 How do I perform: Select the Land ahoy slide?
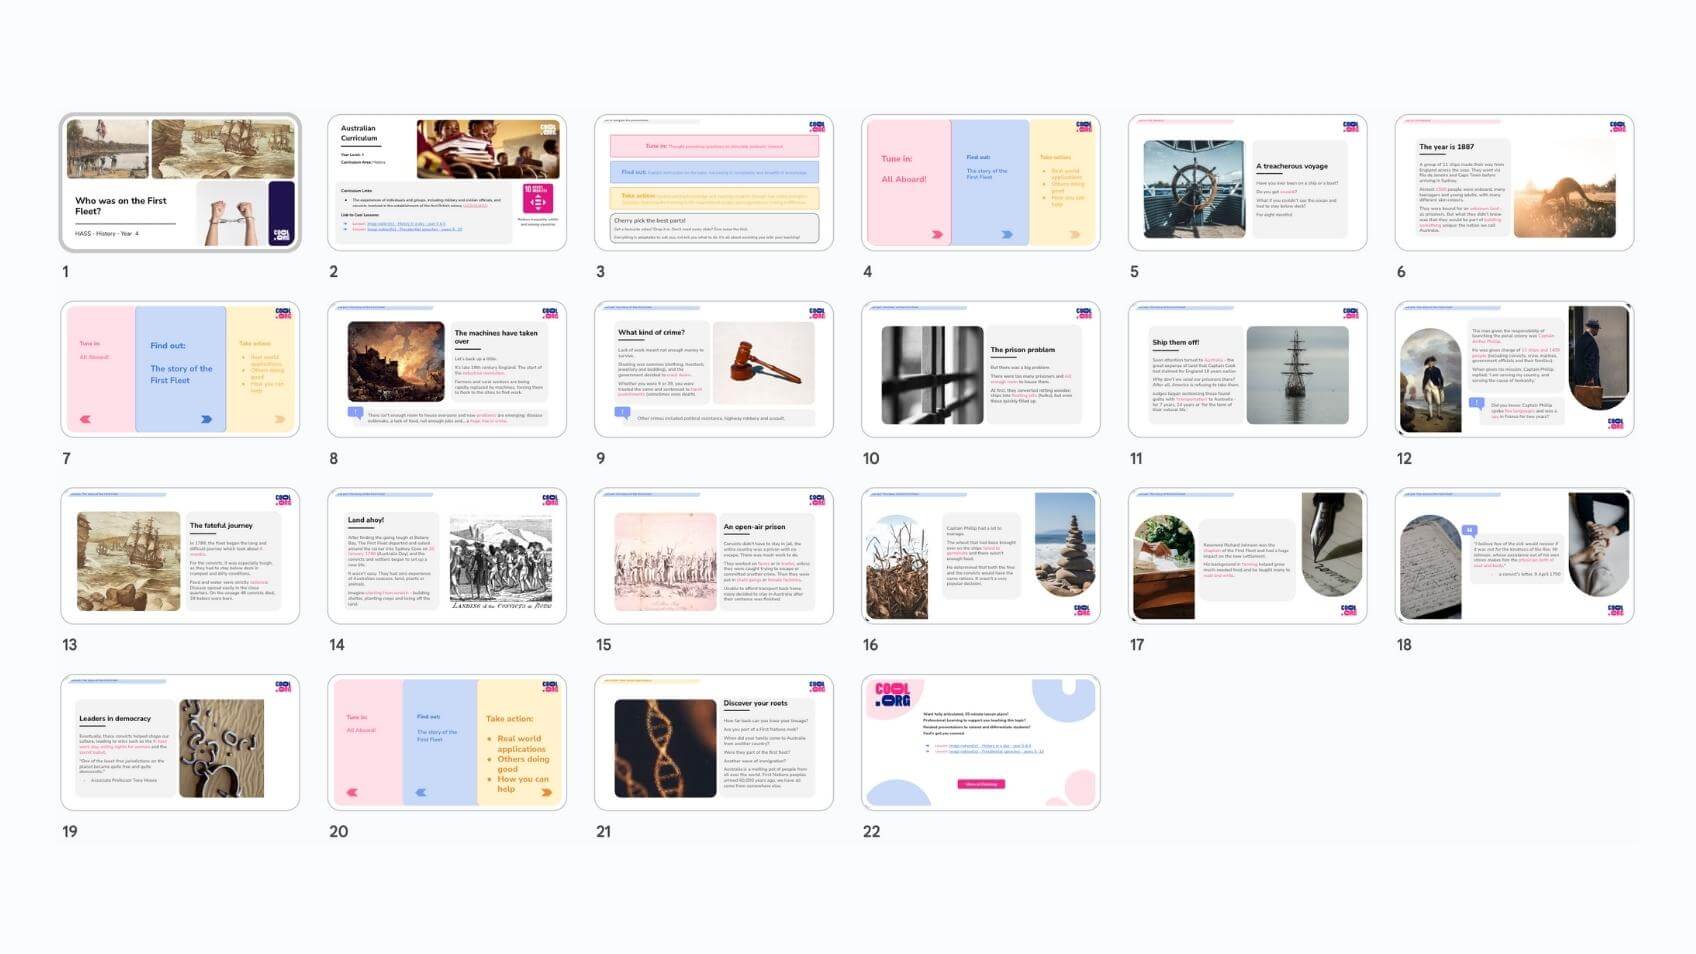coord(446,556)
